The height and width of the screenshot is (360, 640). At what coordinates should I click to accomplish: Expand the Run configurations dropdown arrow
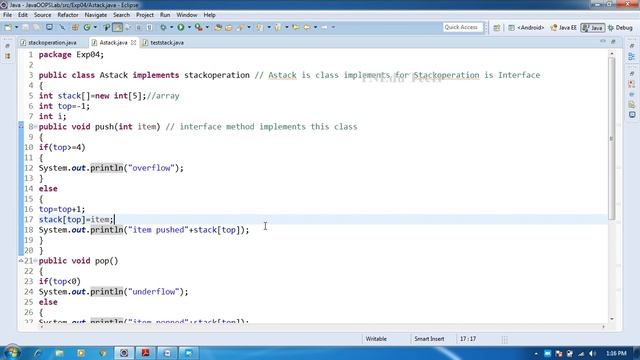tap(189, 27)
